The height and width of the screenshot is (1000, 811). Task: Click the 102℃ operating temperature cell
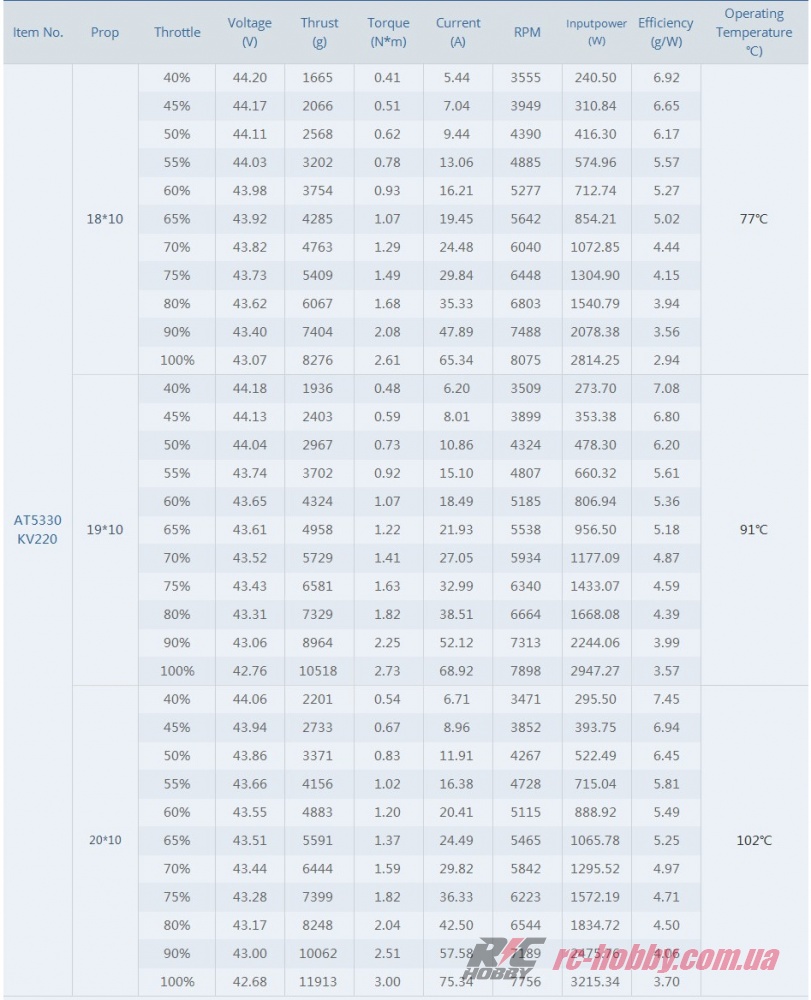pos(754,840)
